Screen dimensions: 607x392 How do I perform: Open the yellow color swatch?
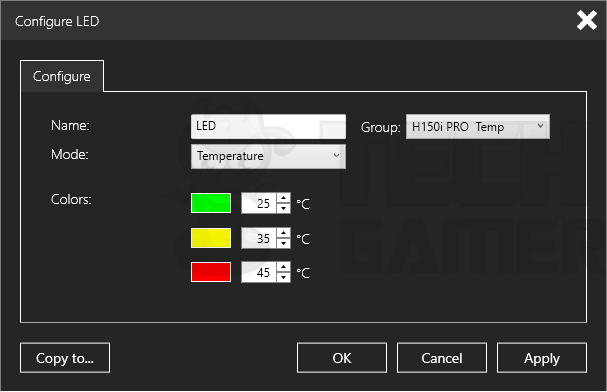click(x=211, y=238)
